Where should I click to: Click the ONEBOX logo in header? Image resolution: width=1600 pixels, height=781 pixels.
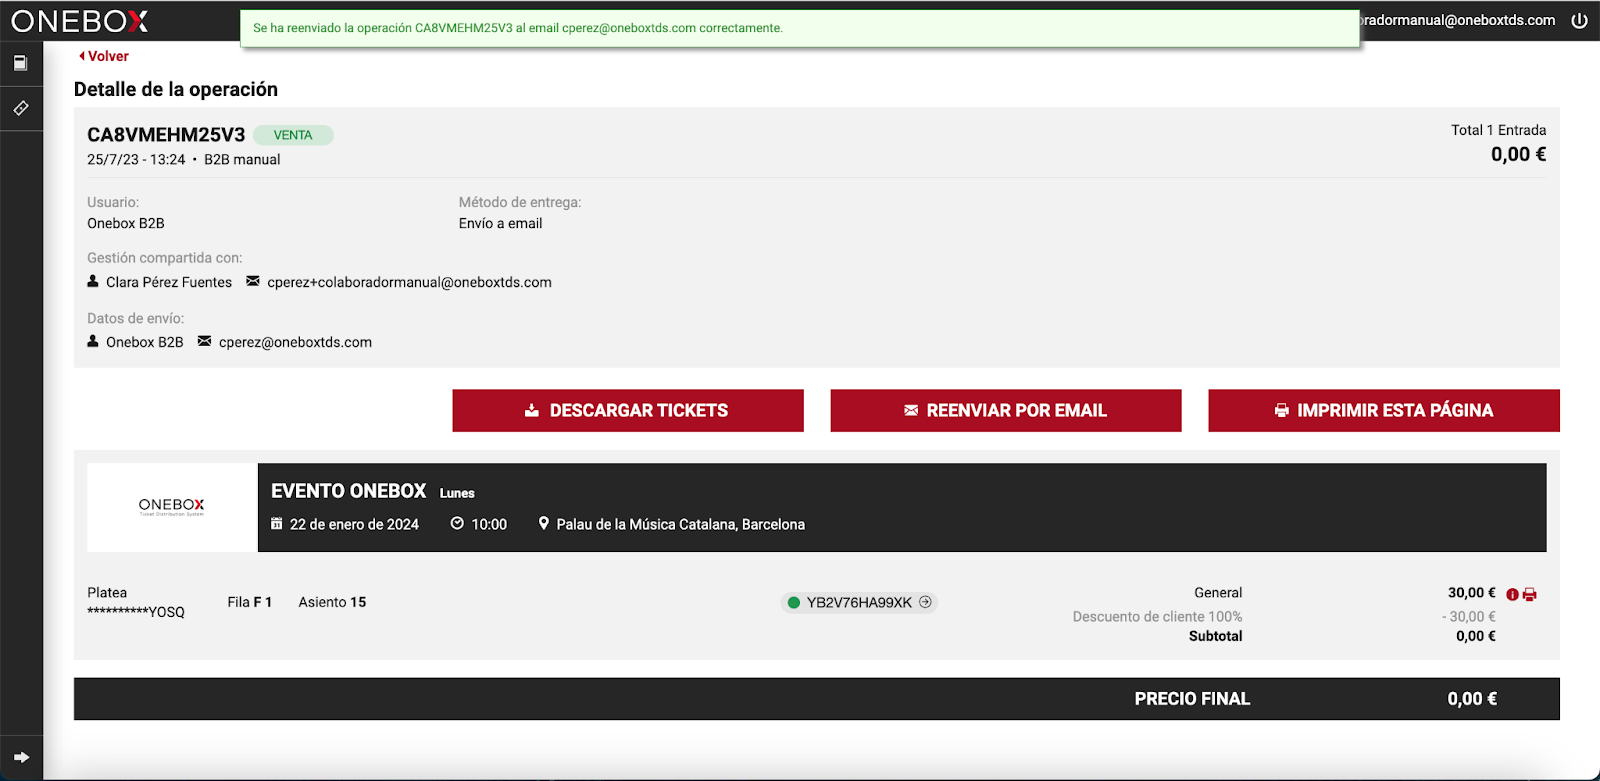[x=80, y=21]
